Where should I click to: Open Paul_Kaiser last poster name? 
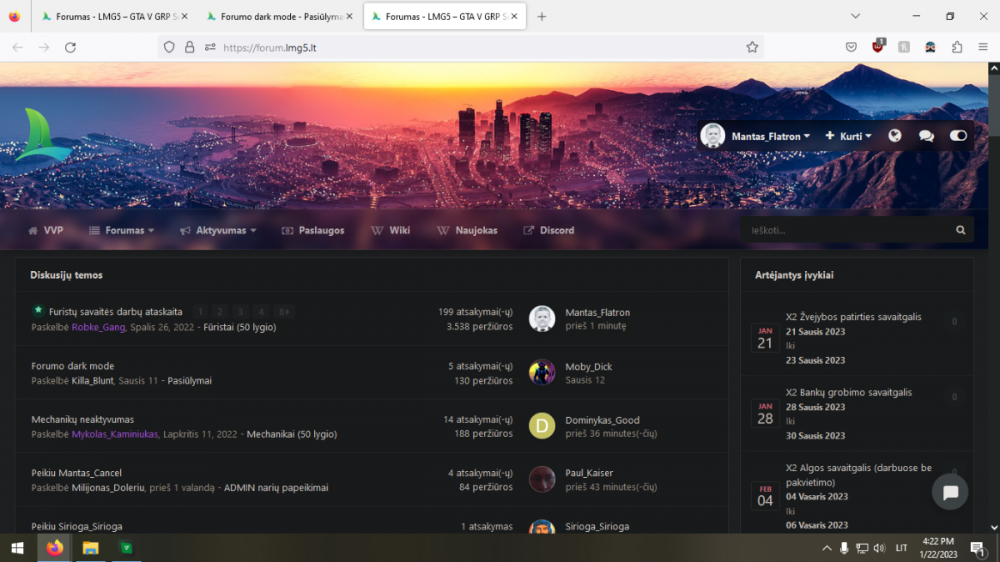click(x=589, y=473)
